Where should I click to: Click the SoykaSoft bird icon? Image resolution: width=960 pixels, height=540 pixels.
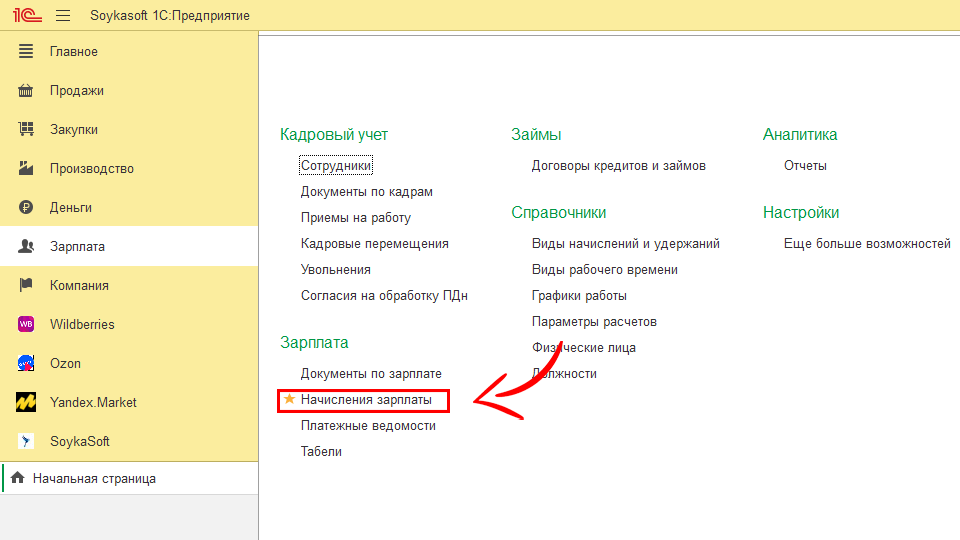27,441
